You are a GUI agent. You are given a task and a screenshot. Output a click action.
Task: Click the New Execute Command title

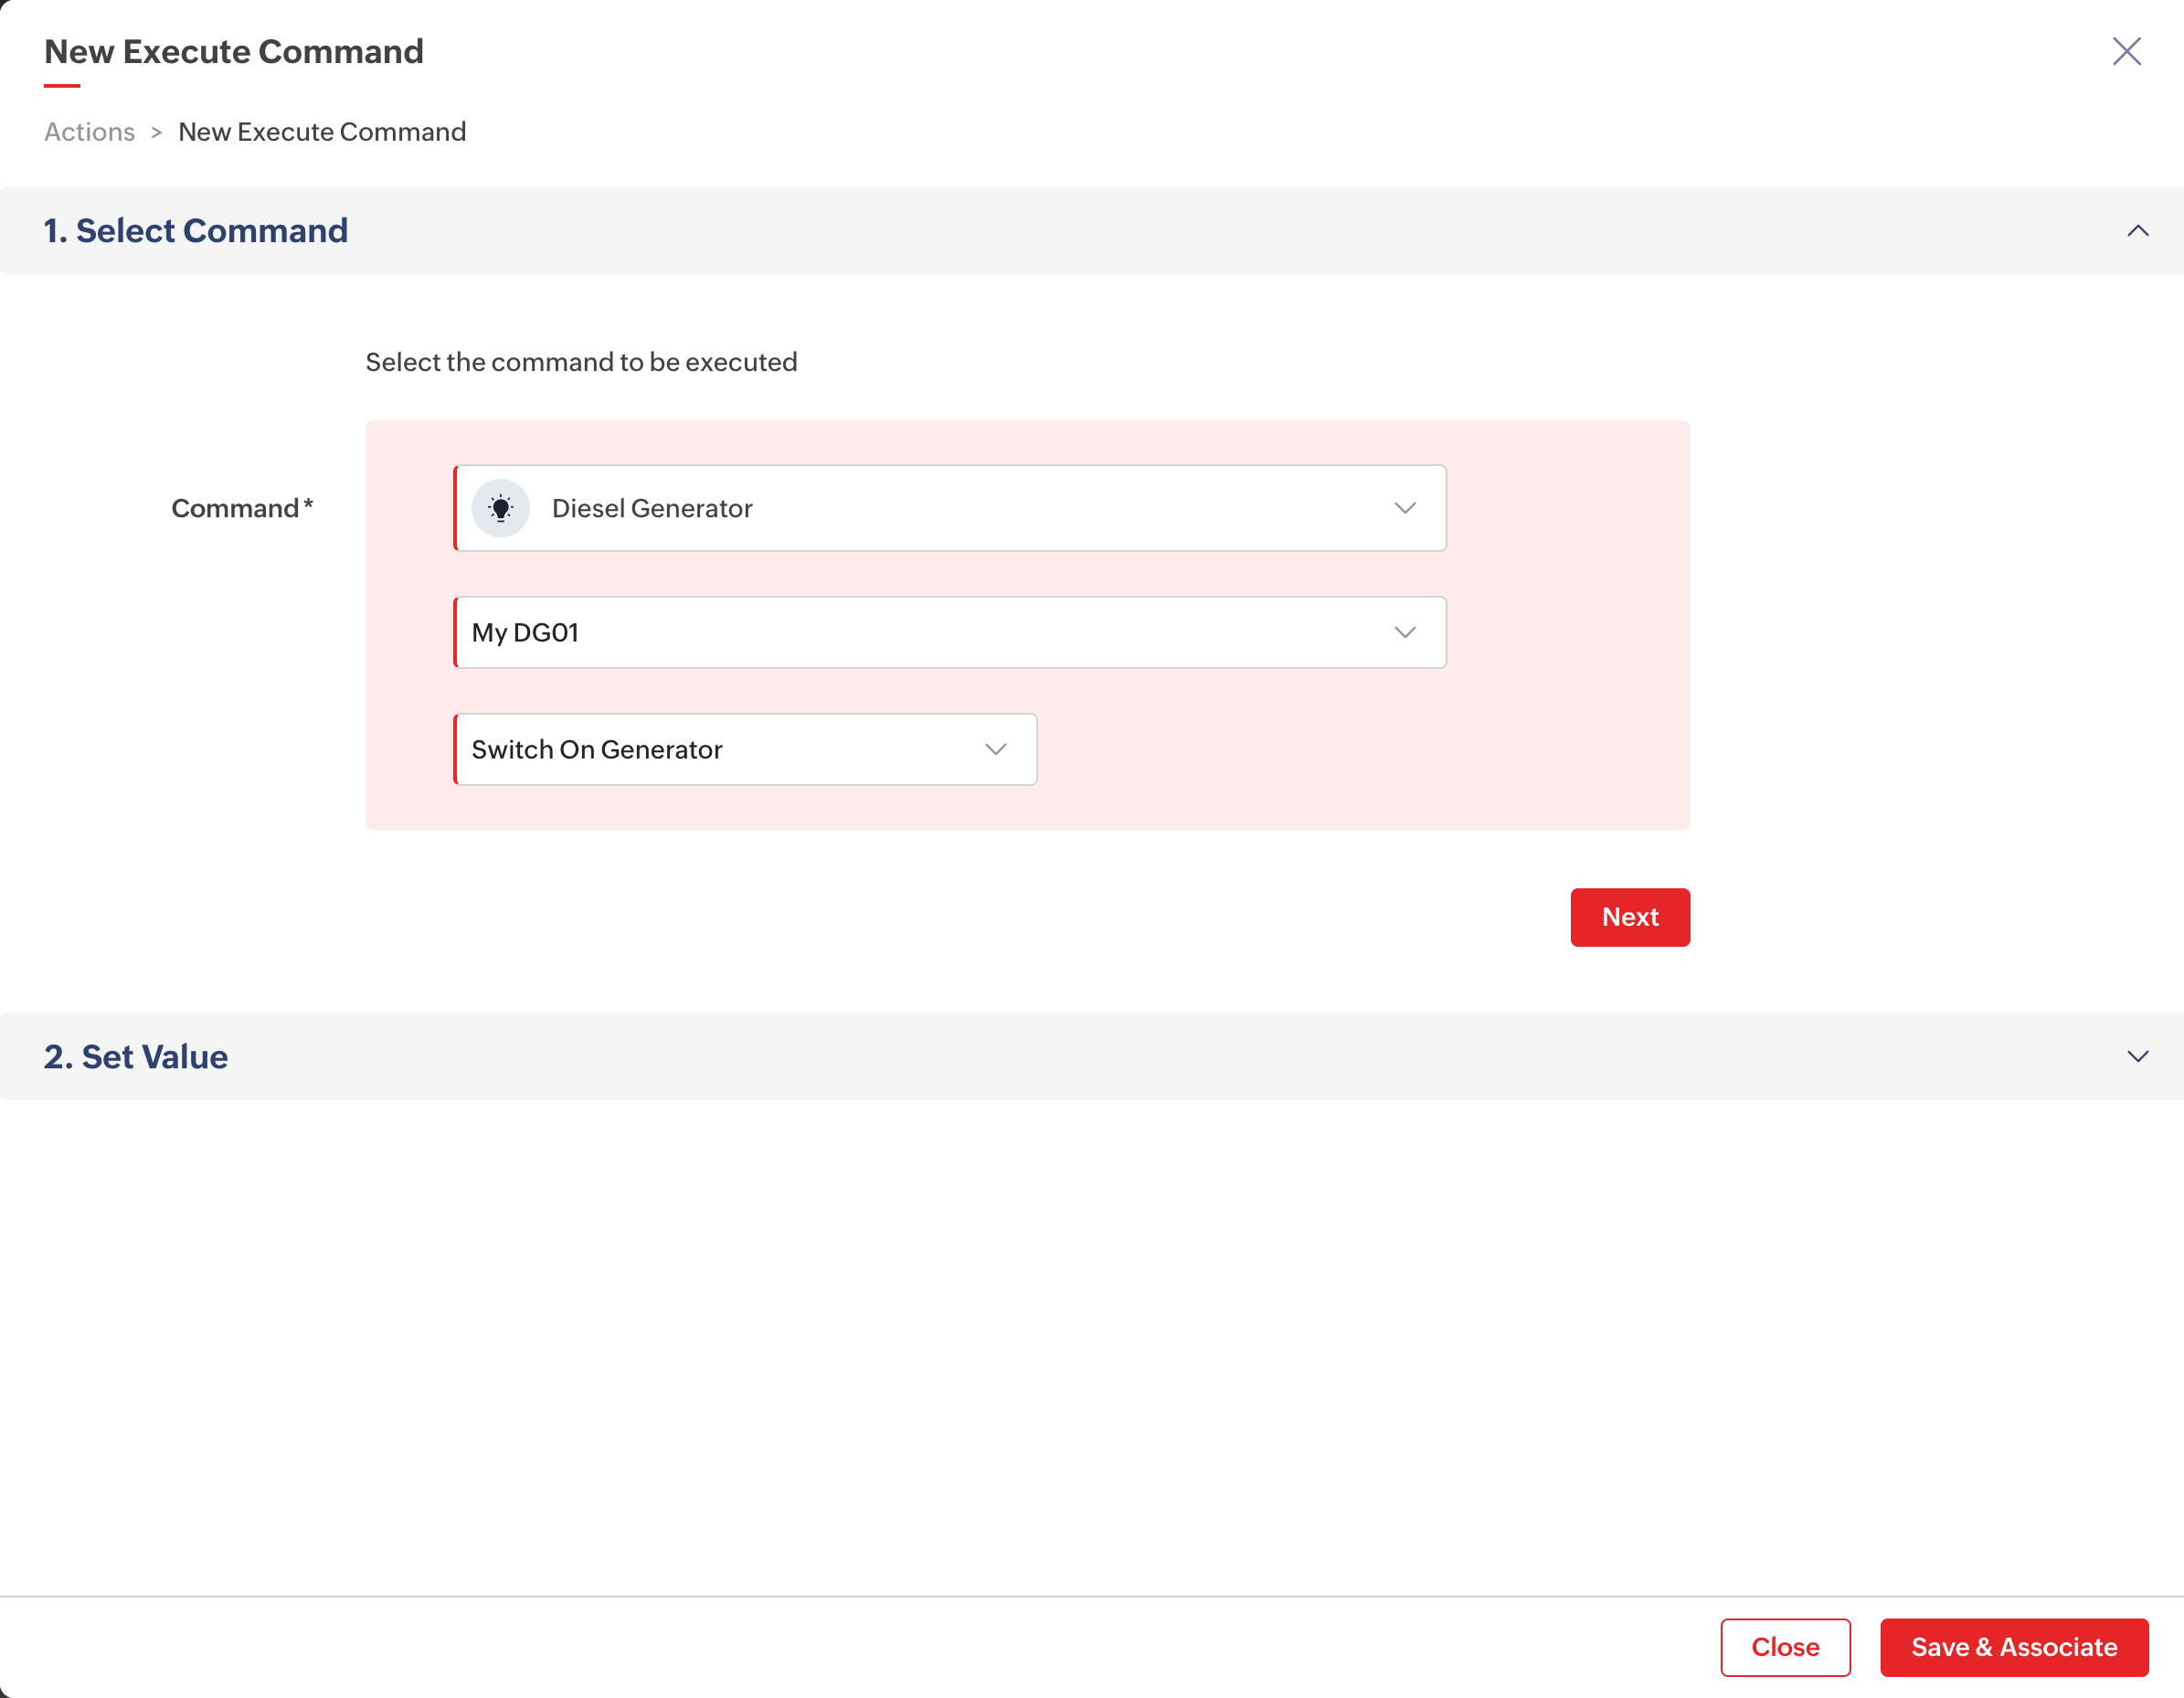coord(234,52)
